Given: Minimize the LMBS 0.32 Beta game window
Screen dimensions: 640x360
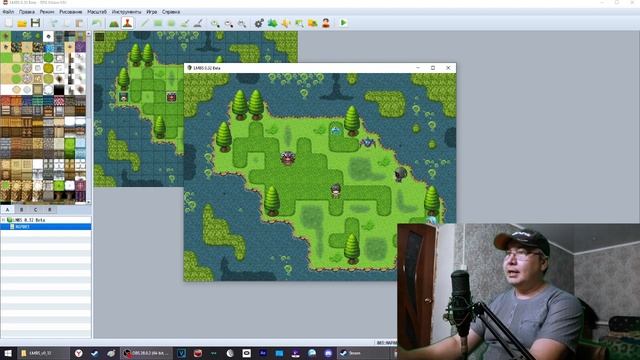Looking at the screenshot, I should pos(418,68).
